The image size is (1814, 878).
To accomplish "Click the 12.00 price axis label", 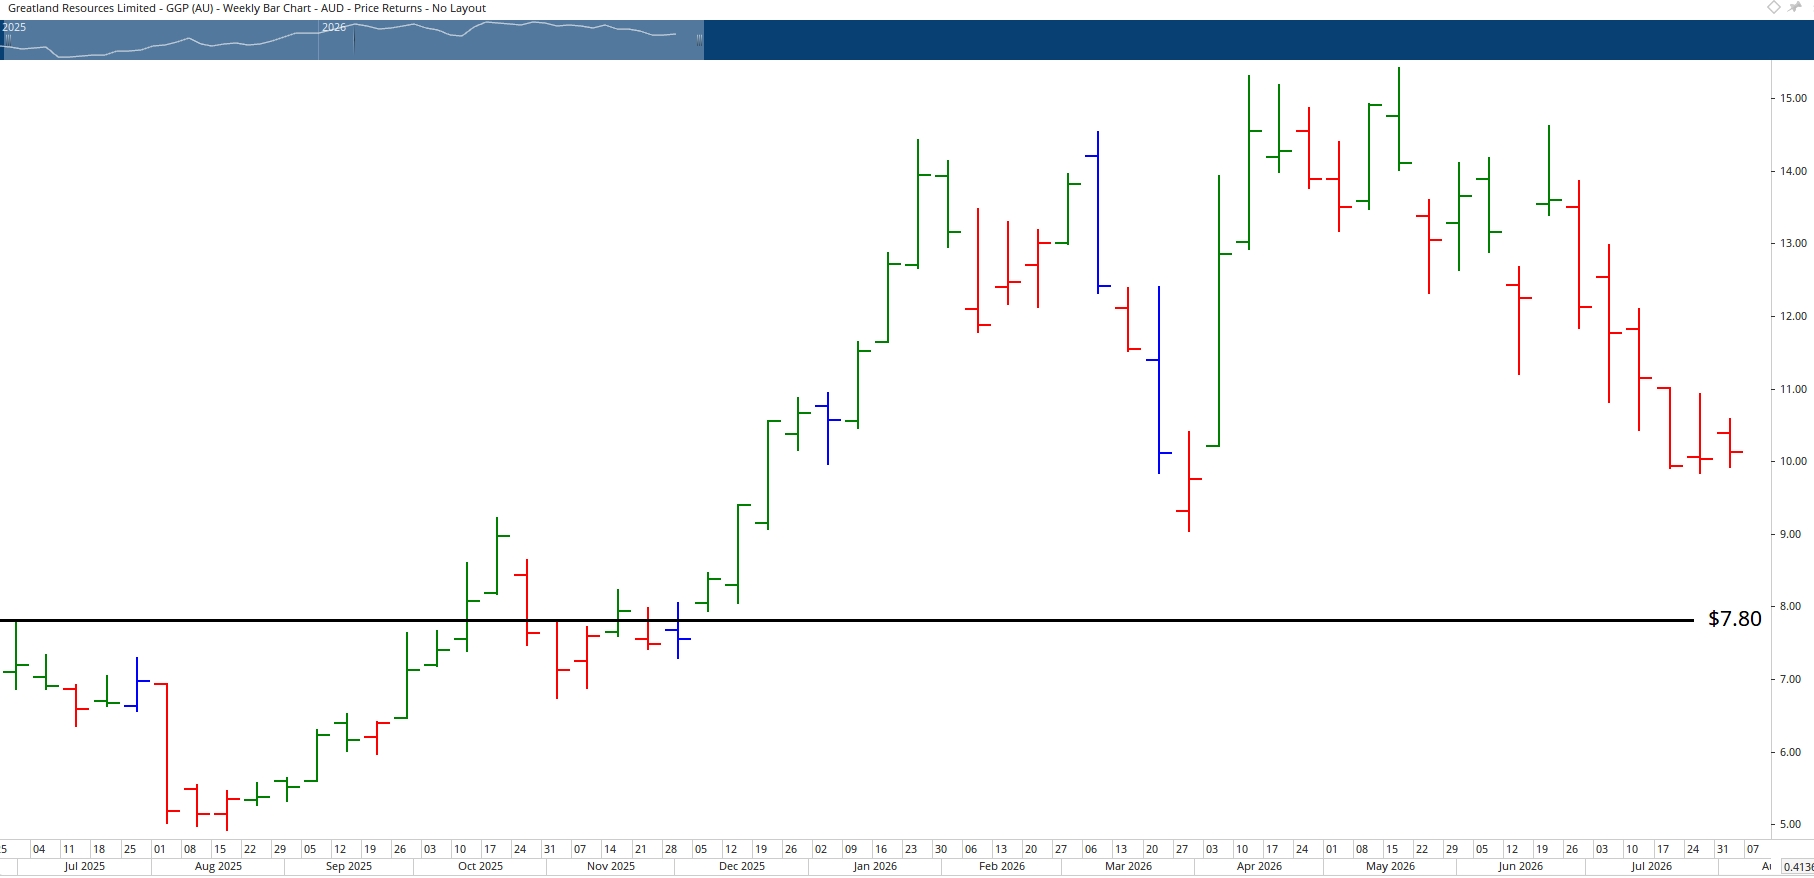I will (1793, 316).
